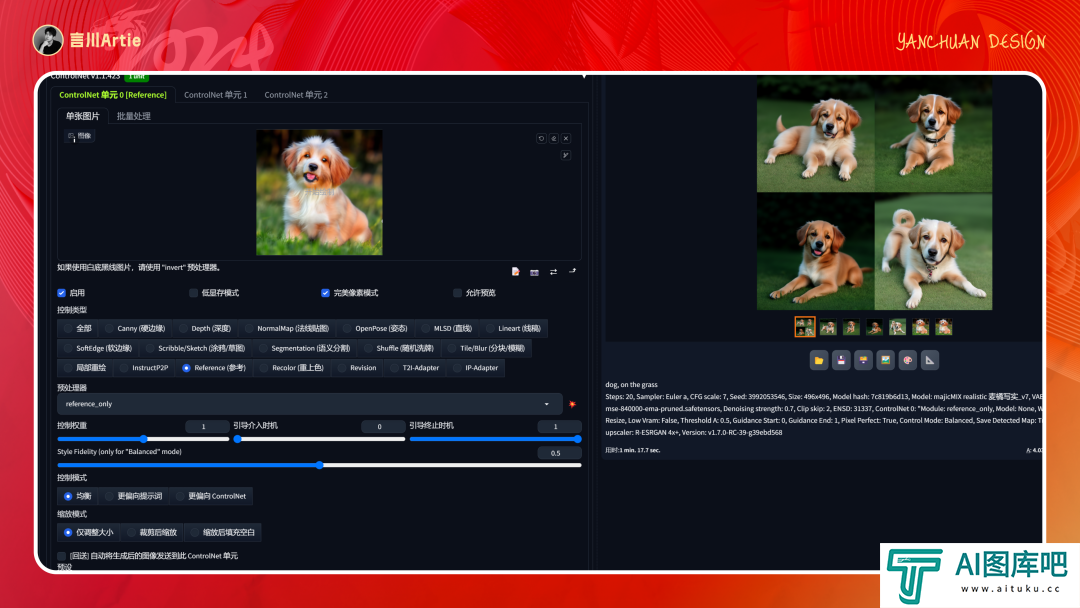
Task: Click the eraser icon above the dog image
Action: point(554,138)
